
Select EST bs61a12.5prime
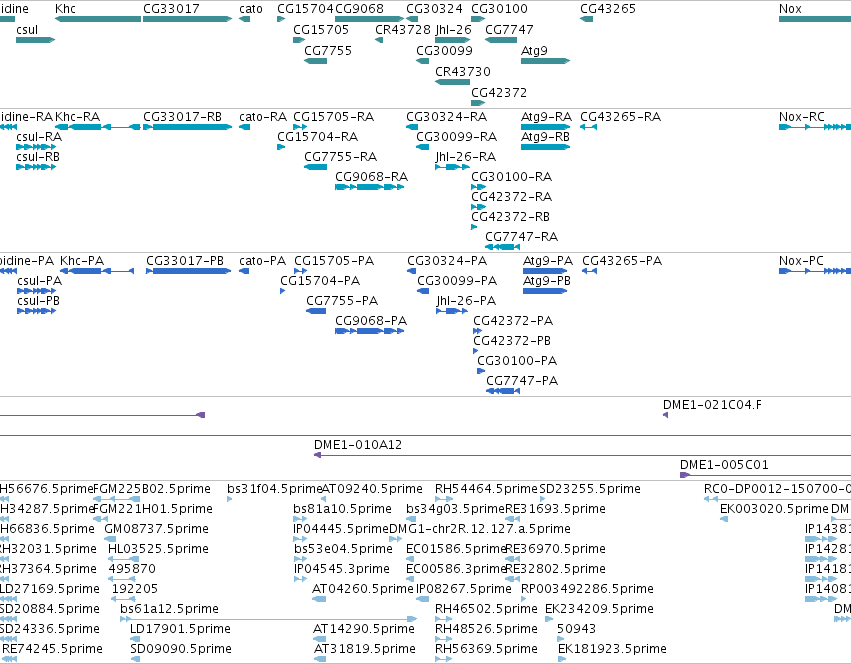269,619
